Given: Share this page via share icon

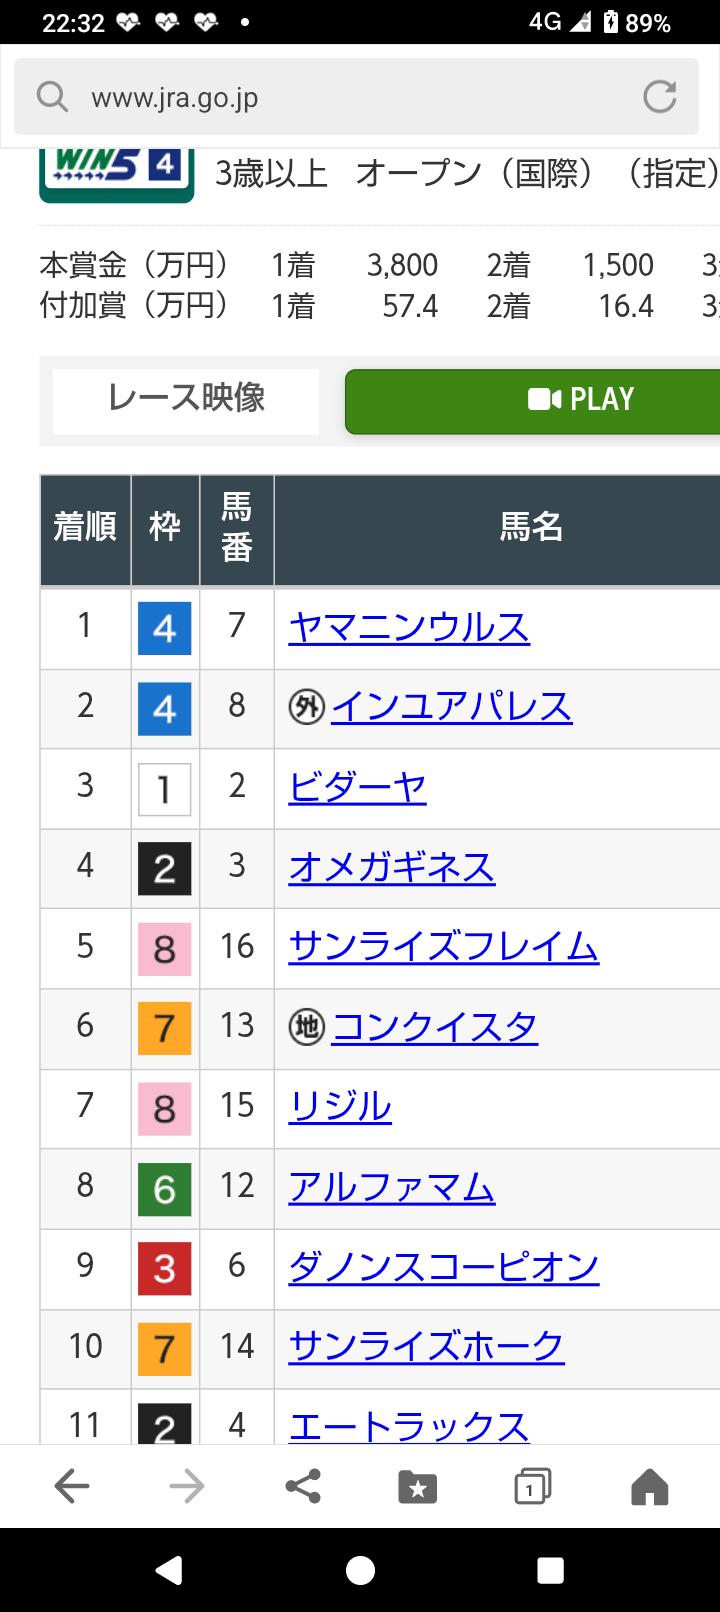Looking at the screenshot, I should coord(303,1487).
